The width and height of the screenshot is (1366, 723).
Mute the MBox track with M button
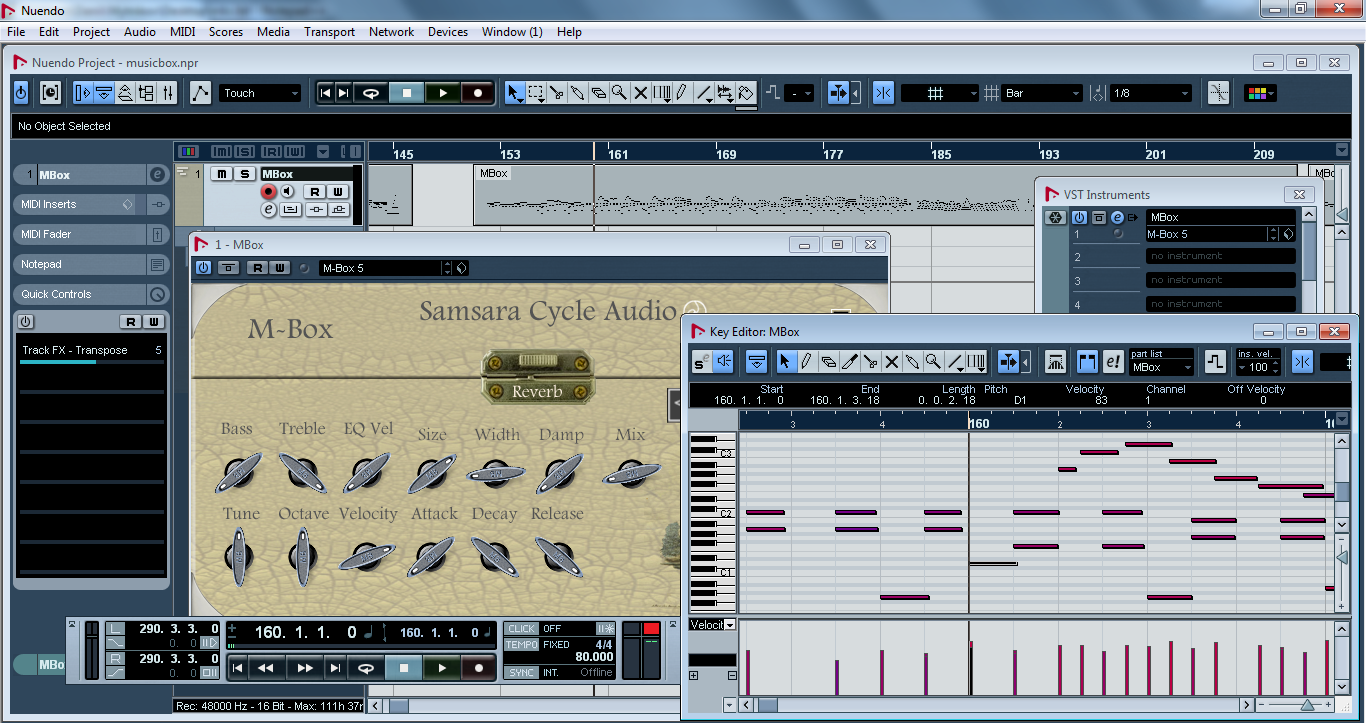point(222,174)
